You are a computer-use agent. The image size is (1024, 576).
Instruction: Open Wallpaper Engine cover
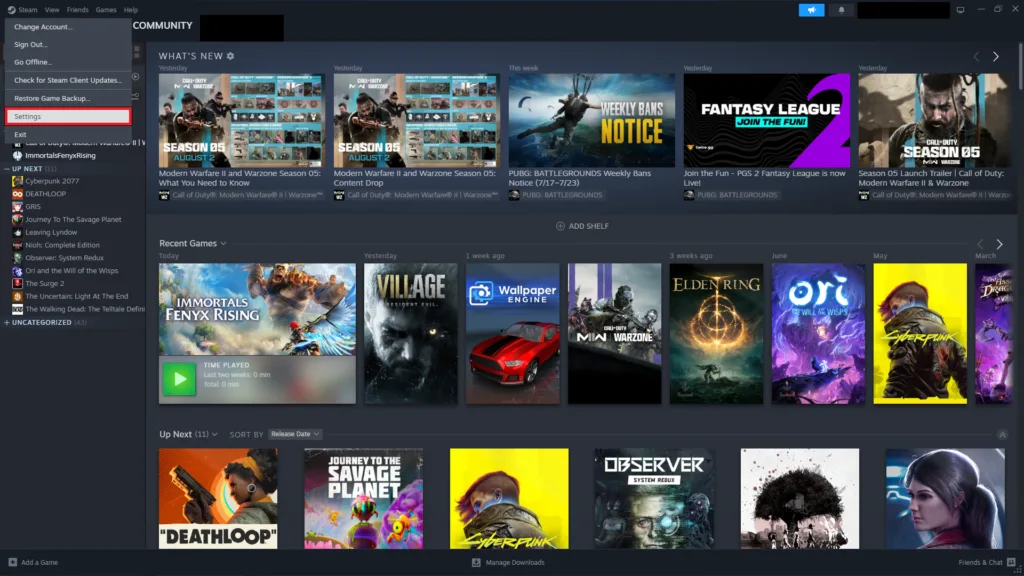[513, 334]
